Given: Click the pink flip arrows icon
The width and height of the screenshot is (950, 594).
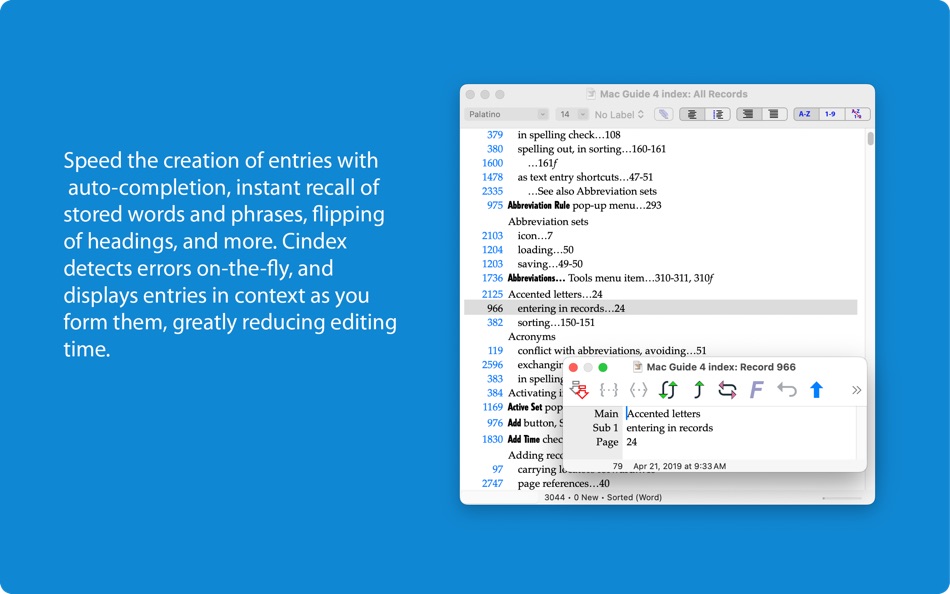Looking at the screenshot, I should [727, 390].
